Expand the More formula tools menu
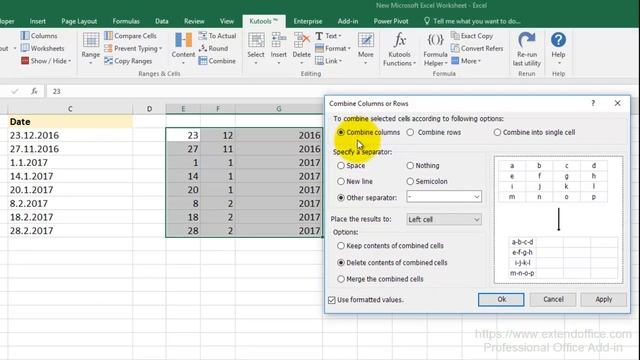The image size is (640, 360). (466, 61)
